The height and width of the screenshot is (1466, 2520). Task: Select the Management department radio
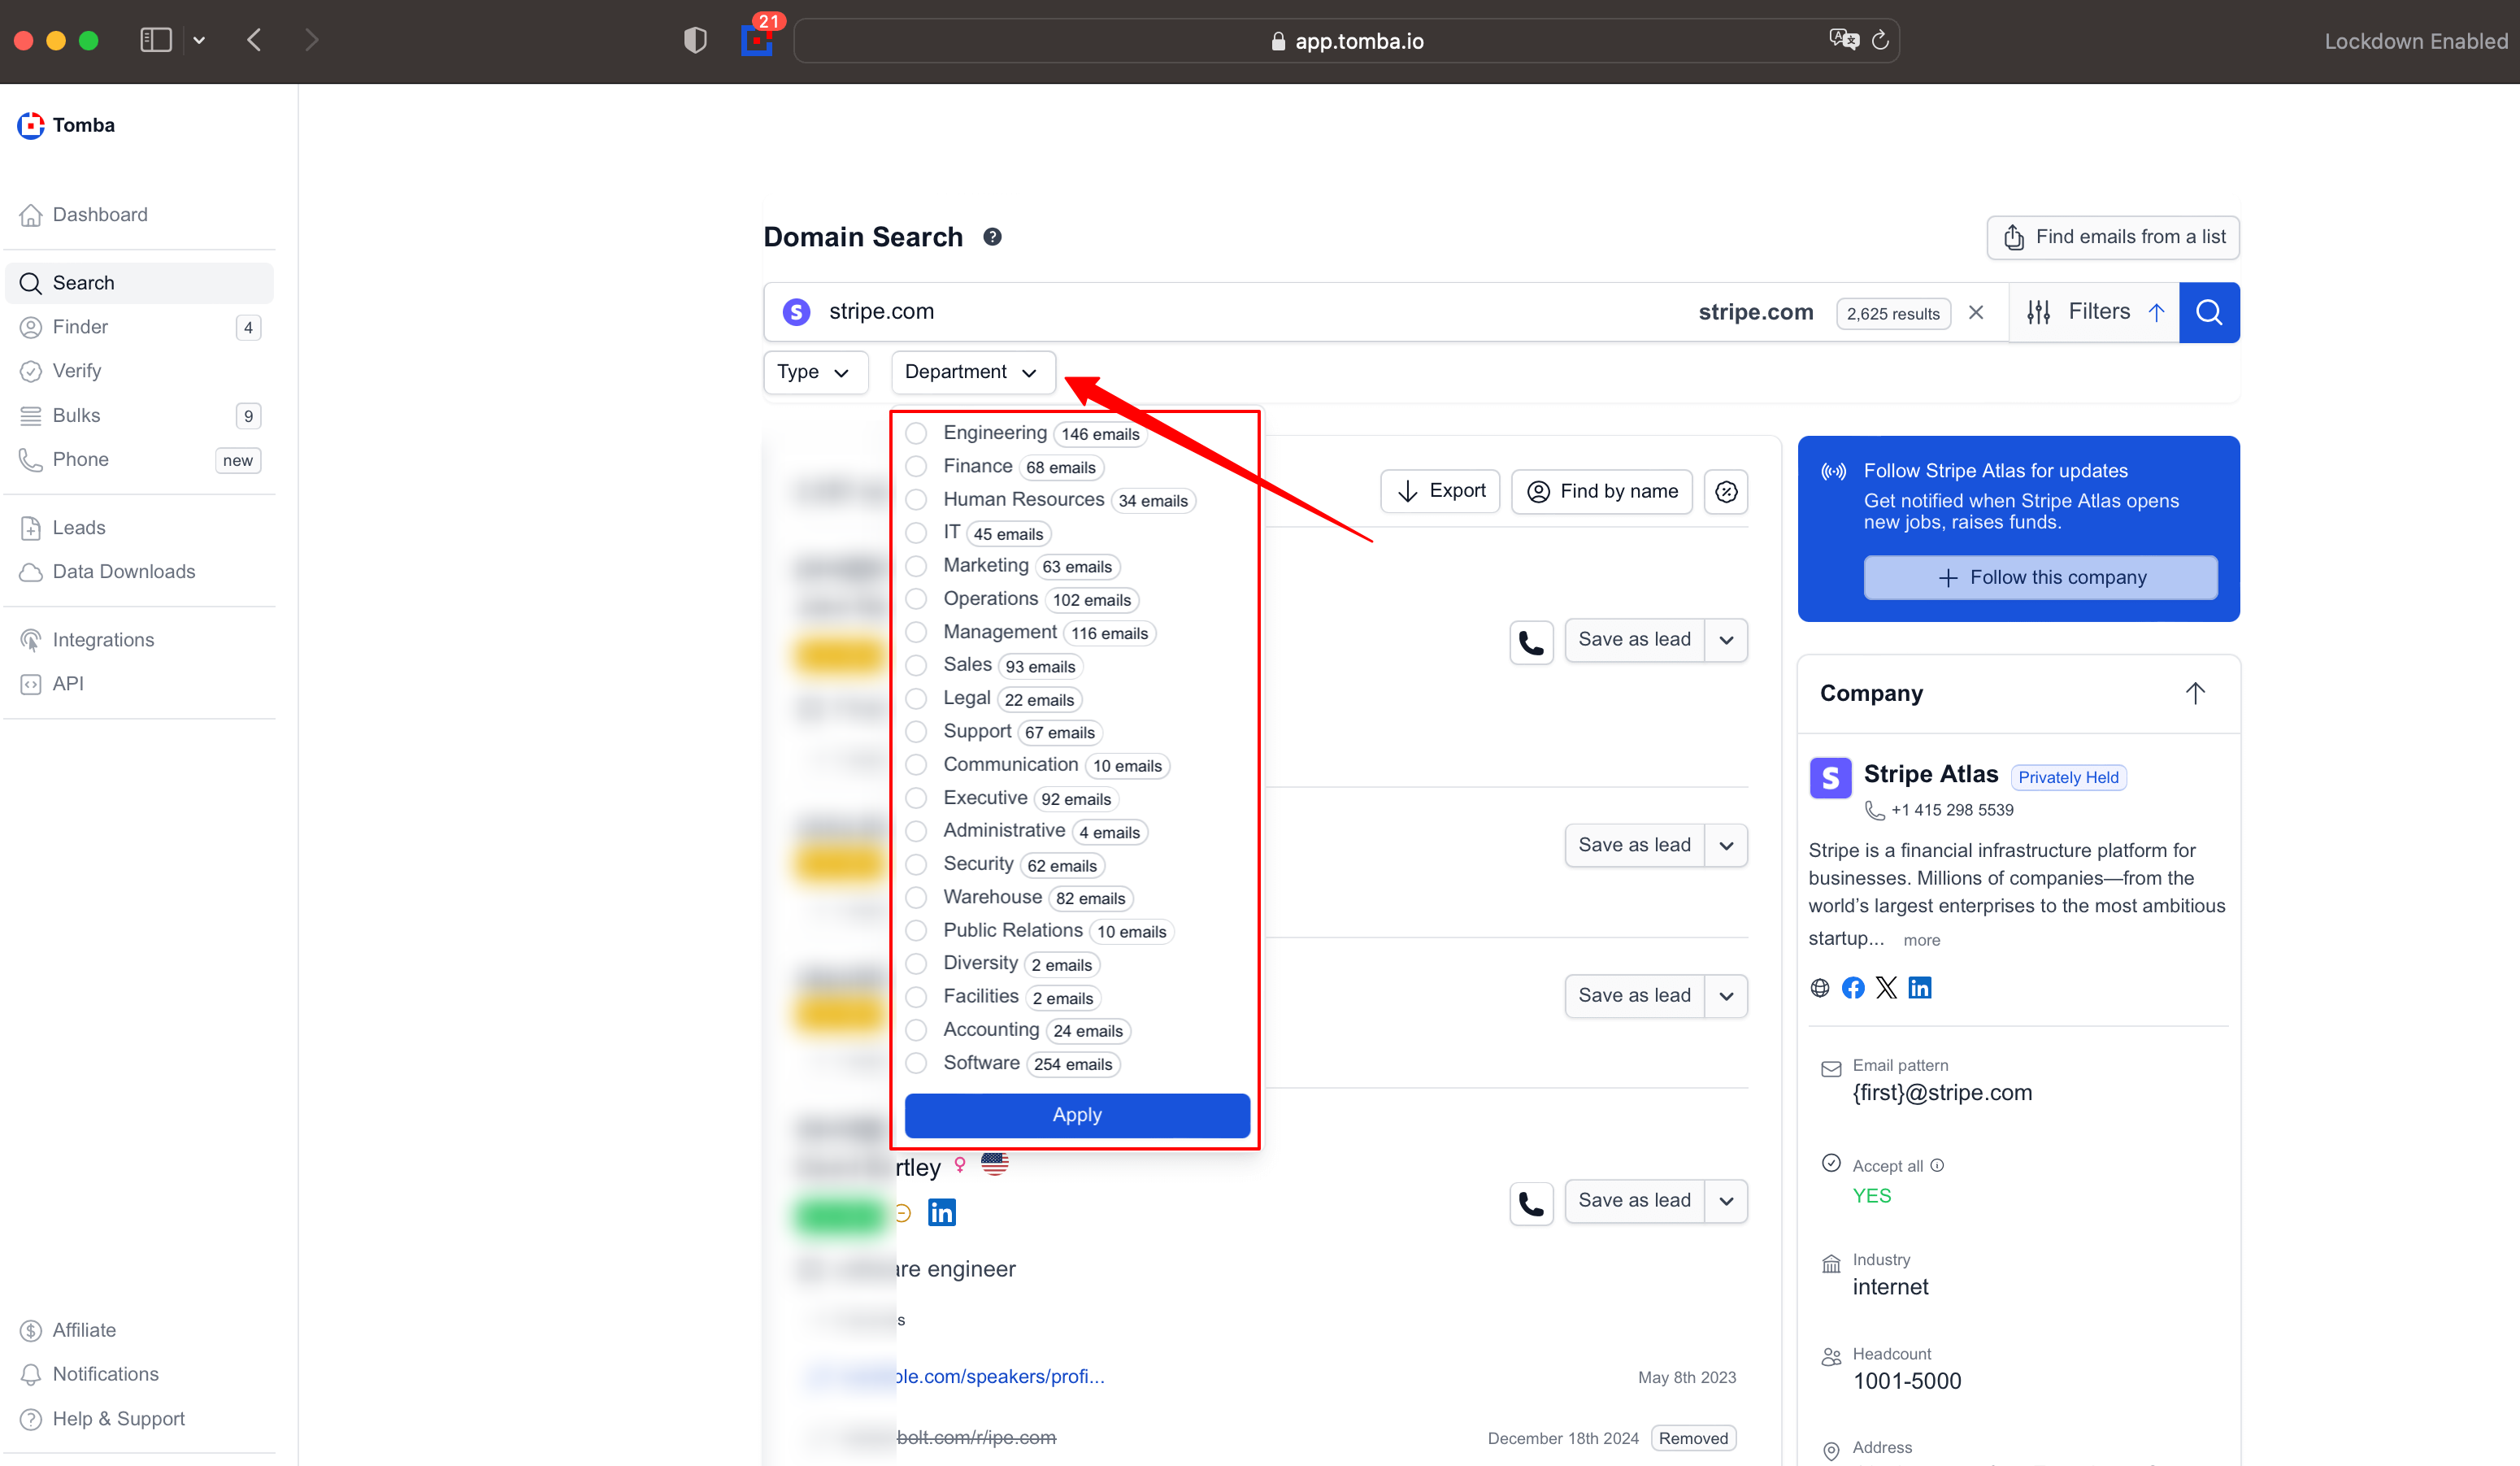coord(916,632)
